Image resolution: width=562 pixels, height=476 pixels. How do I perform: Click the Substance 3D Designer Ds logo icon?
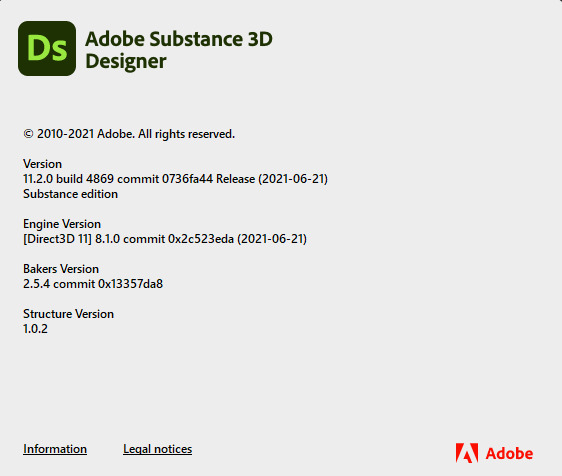click(x=47, y=48)
